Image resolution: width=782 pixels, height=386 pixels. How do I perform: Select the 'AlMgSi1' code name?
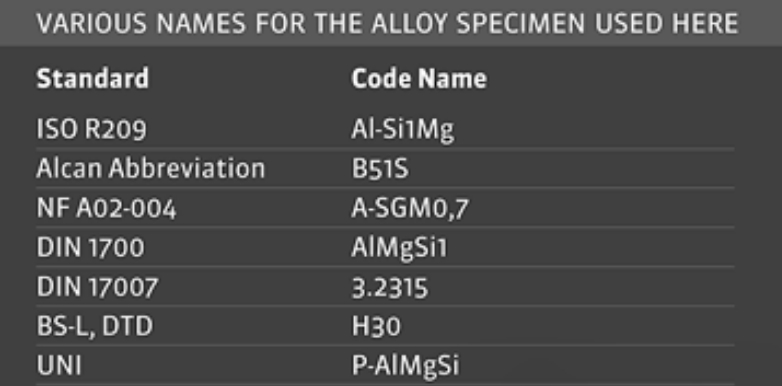point(399,249)
